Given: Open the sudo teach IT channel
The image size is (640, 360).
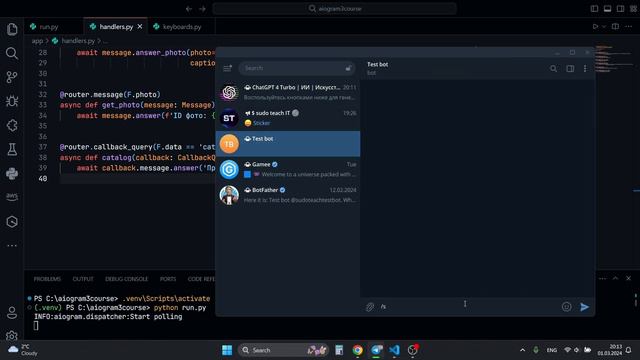Looking at the screenshot, I should [288, 118].
